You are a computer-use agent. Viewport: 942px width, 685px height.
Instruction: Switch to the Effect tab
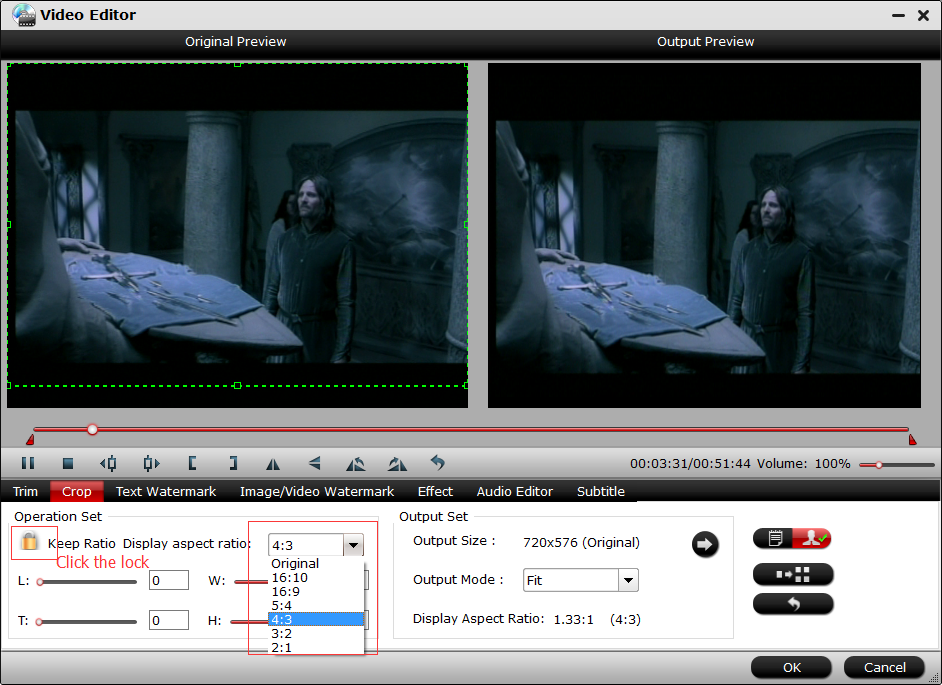tap(435, 492)
